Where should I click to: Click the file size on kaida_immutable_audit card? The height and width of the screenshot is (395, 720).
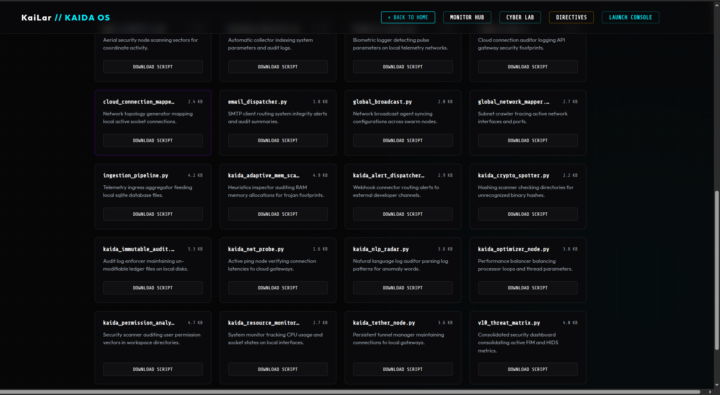click(195, 249)
